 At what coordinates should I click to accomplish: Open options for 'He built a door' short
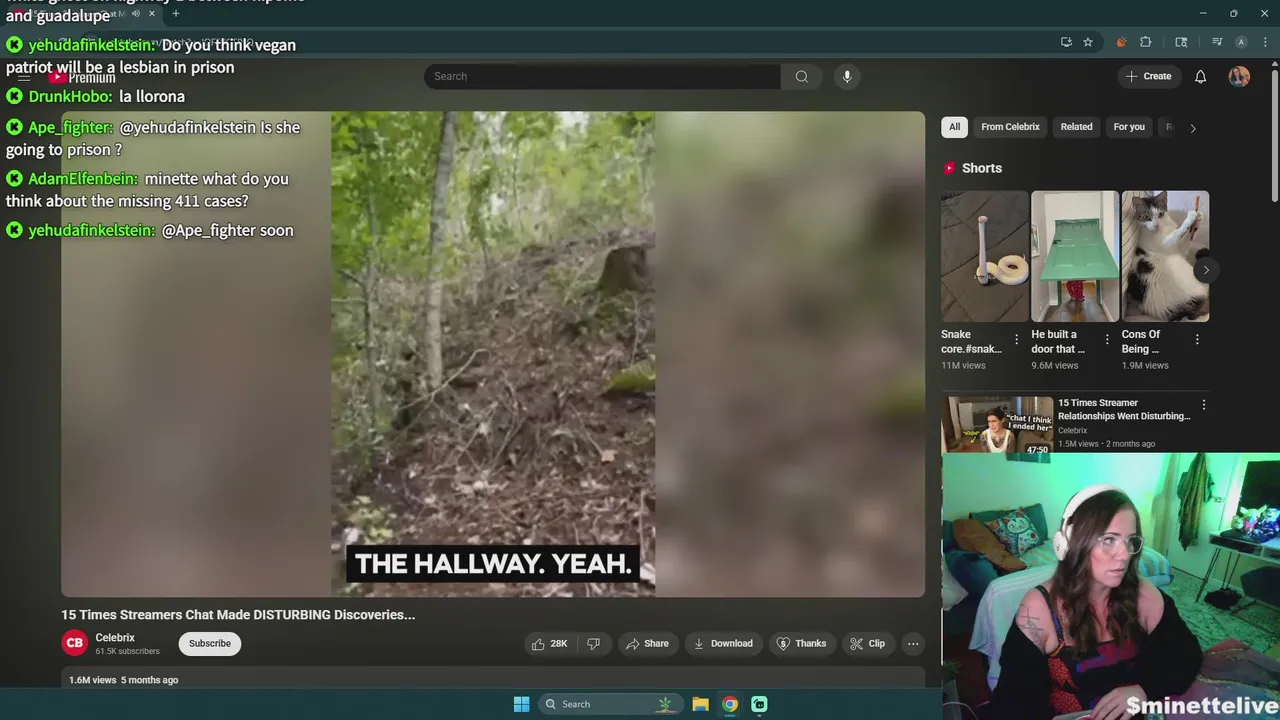[x=1106, y=340]
